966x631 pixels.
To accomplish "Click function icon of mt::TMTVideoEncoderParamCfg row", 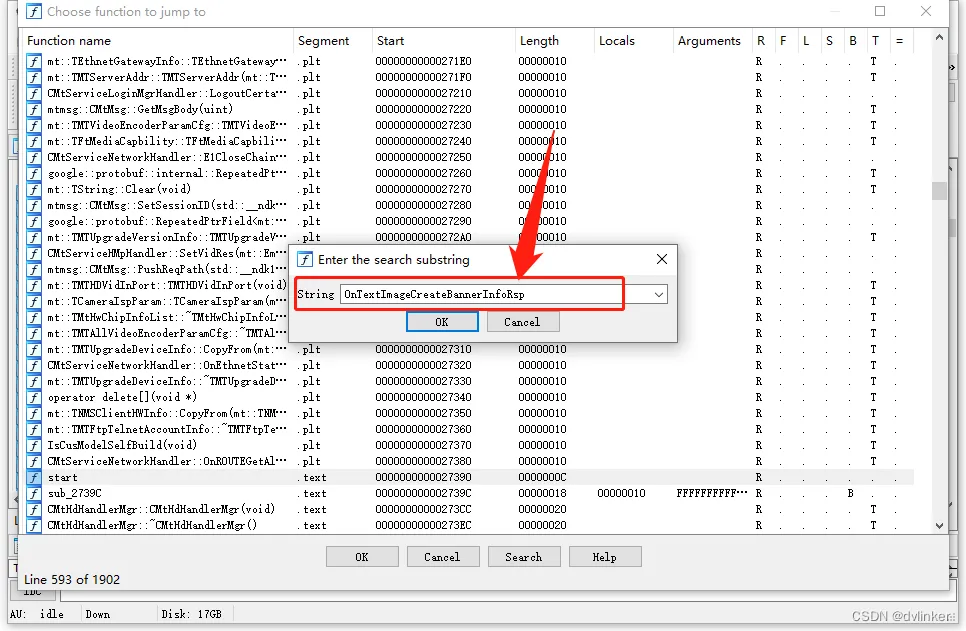I will point(34,126).
